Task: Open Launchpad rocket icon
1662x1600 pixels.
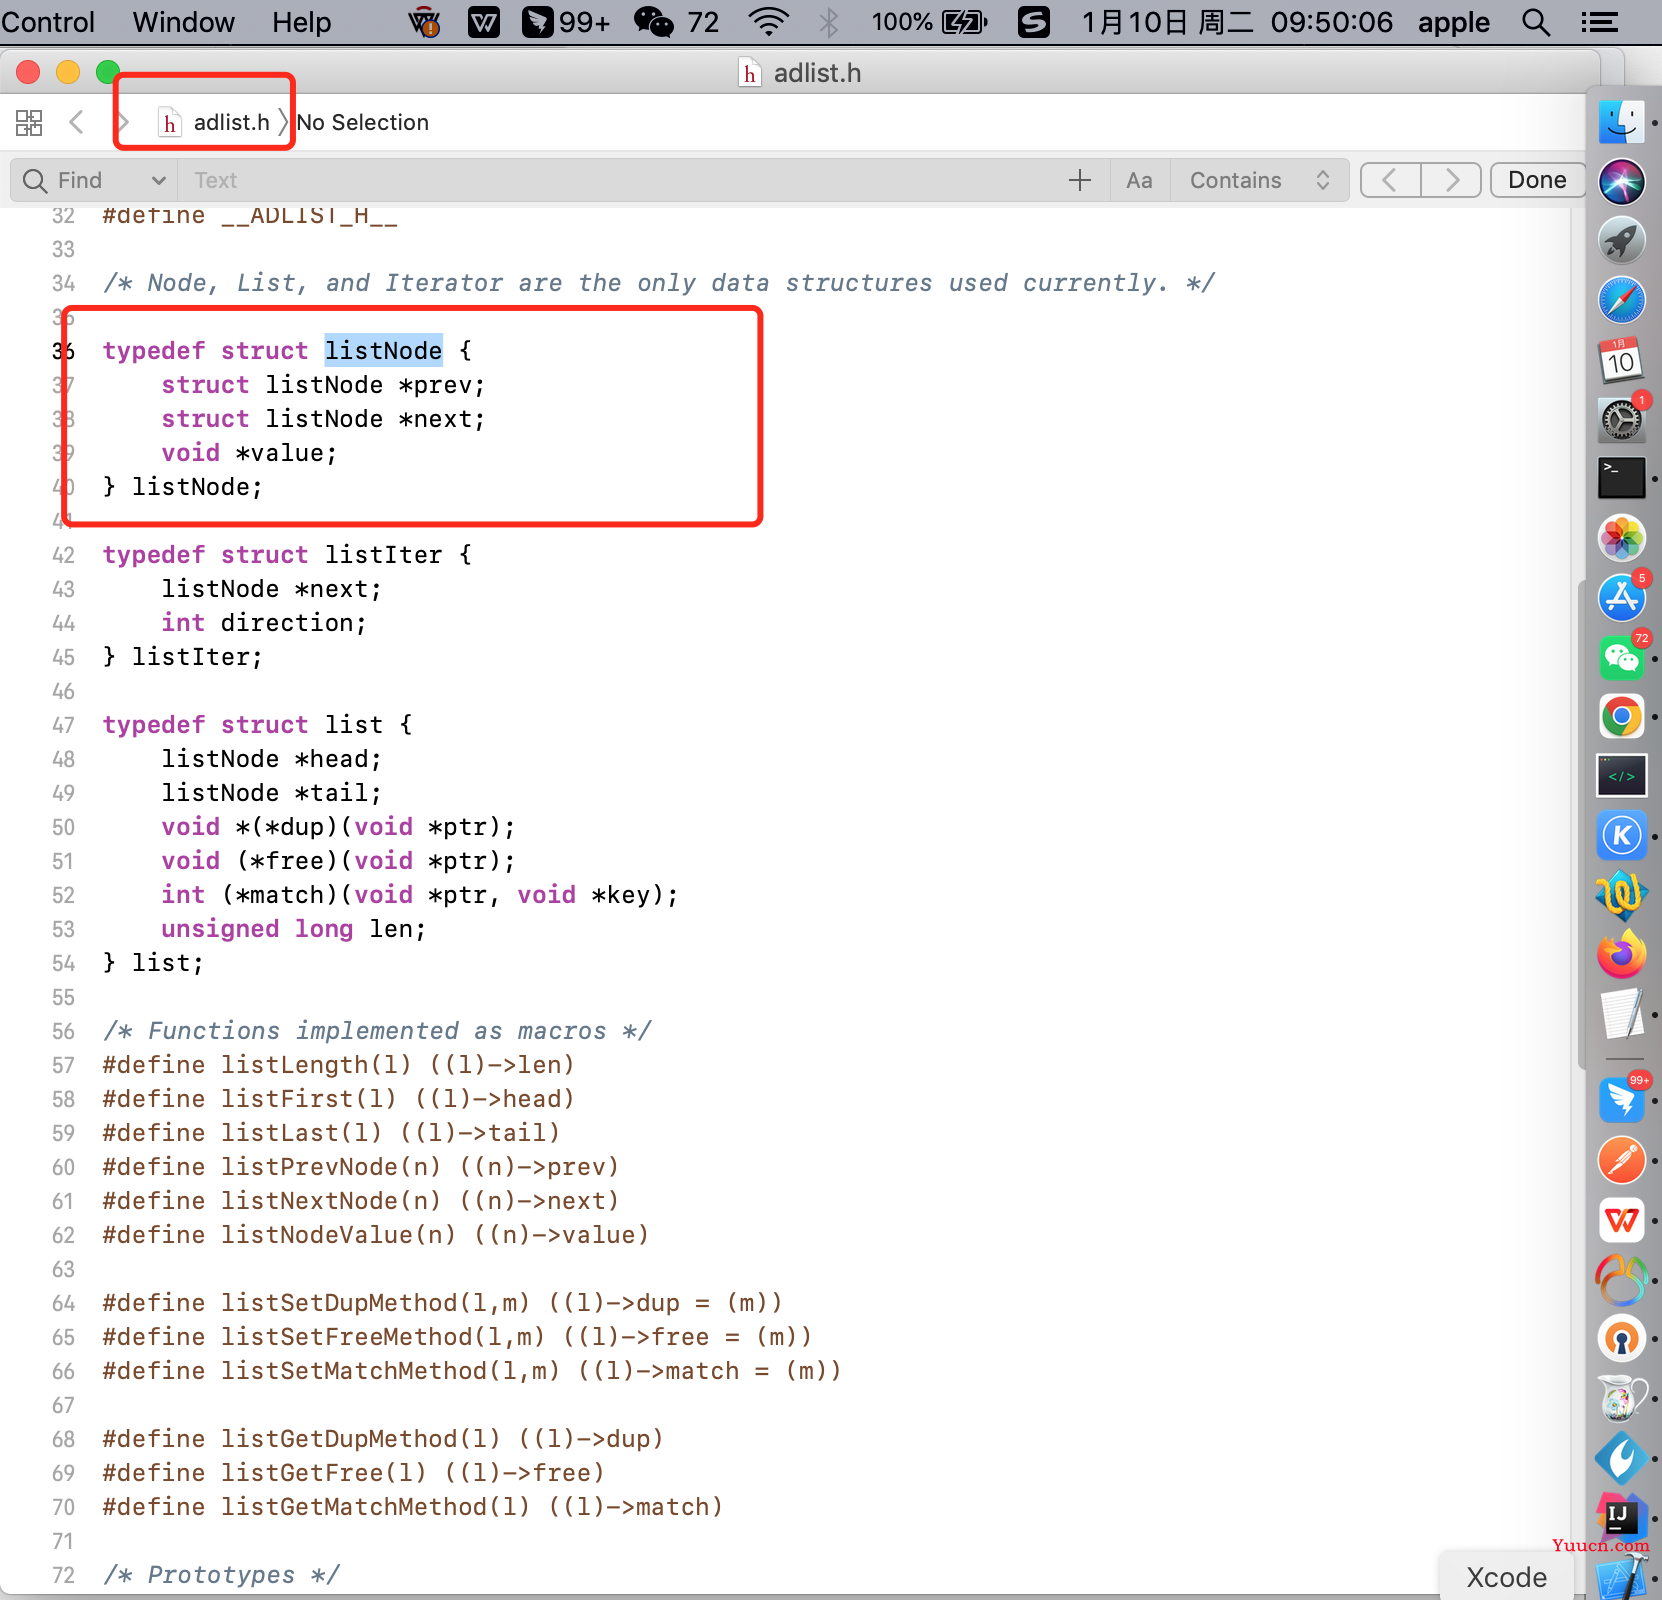Action: (x=1621, y=241)
